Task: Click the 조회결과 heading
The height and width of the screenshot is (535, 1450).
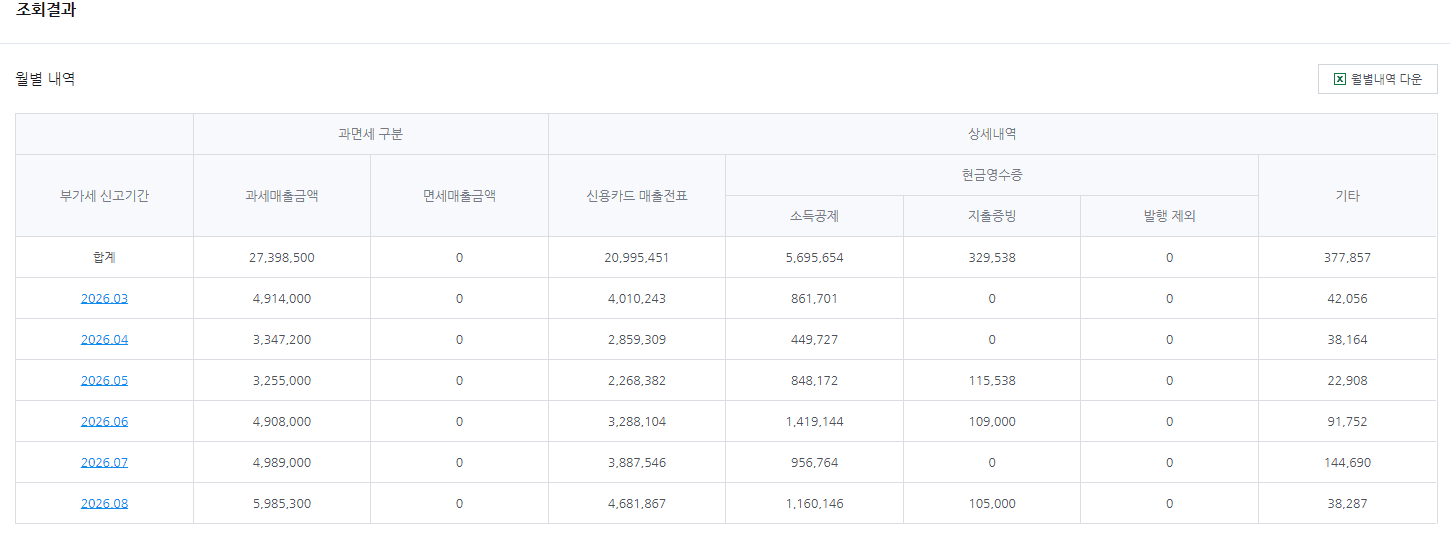Action: click(46, 10)
